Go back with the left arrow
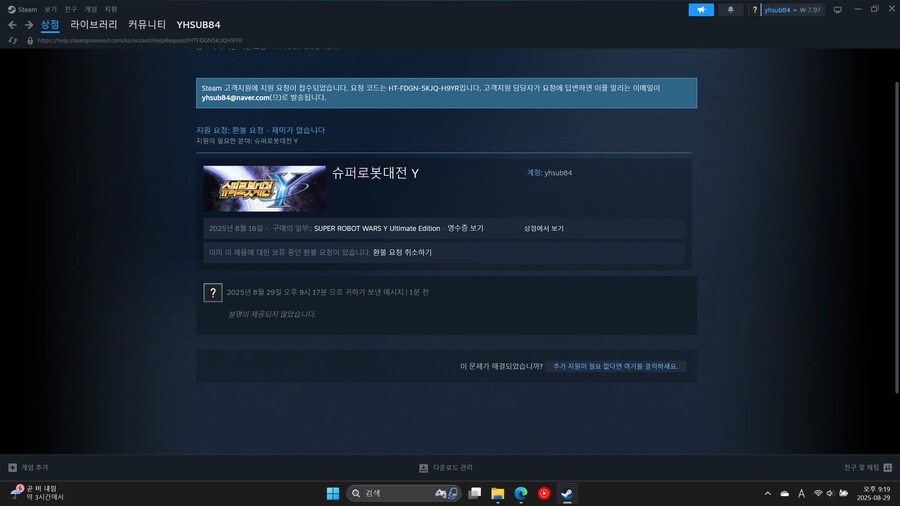The image size is (900, 506). (x=12, y=25)
